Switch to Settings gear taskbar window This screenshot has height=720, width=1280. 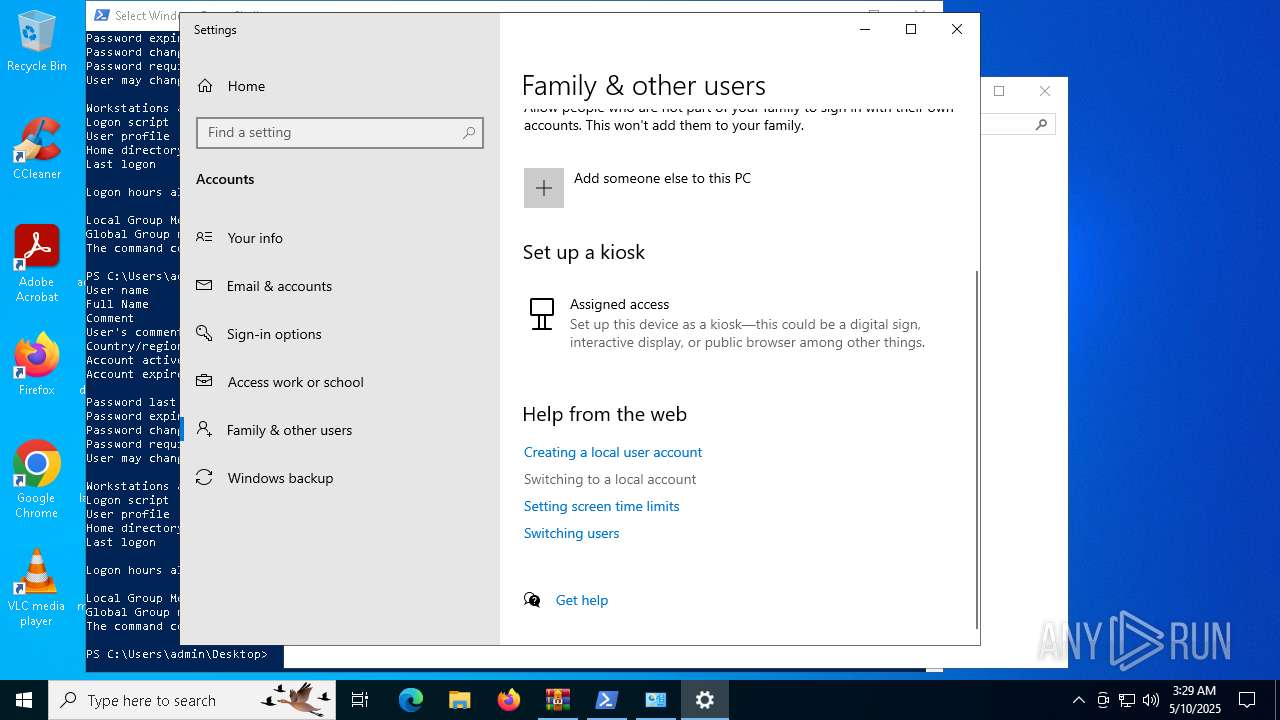pyautogui.click(x=705, y=700)
